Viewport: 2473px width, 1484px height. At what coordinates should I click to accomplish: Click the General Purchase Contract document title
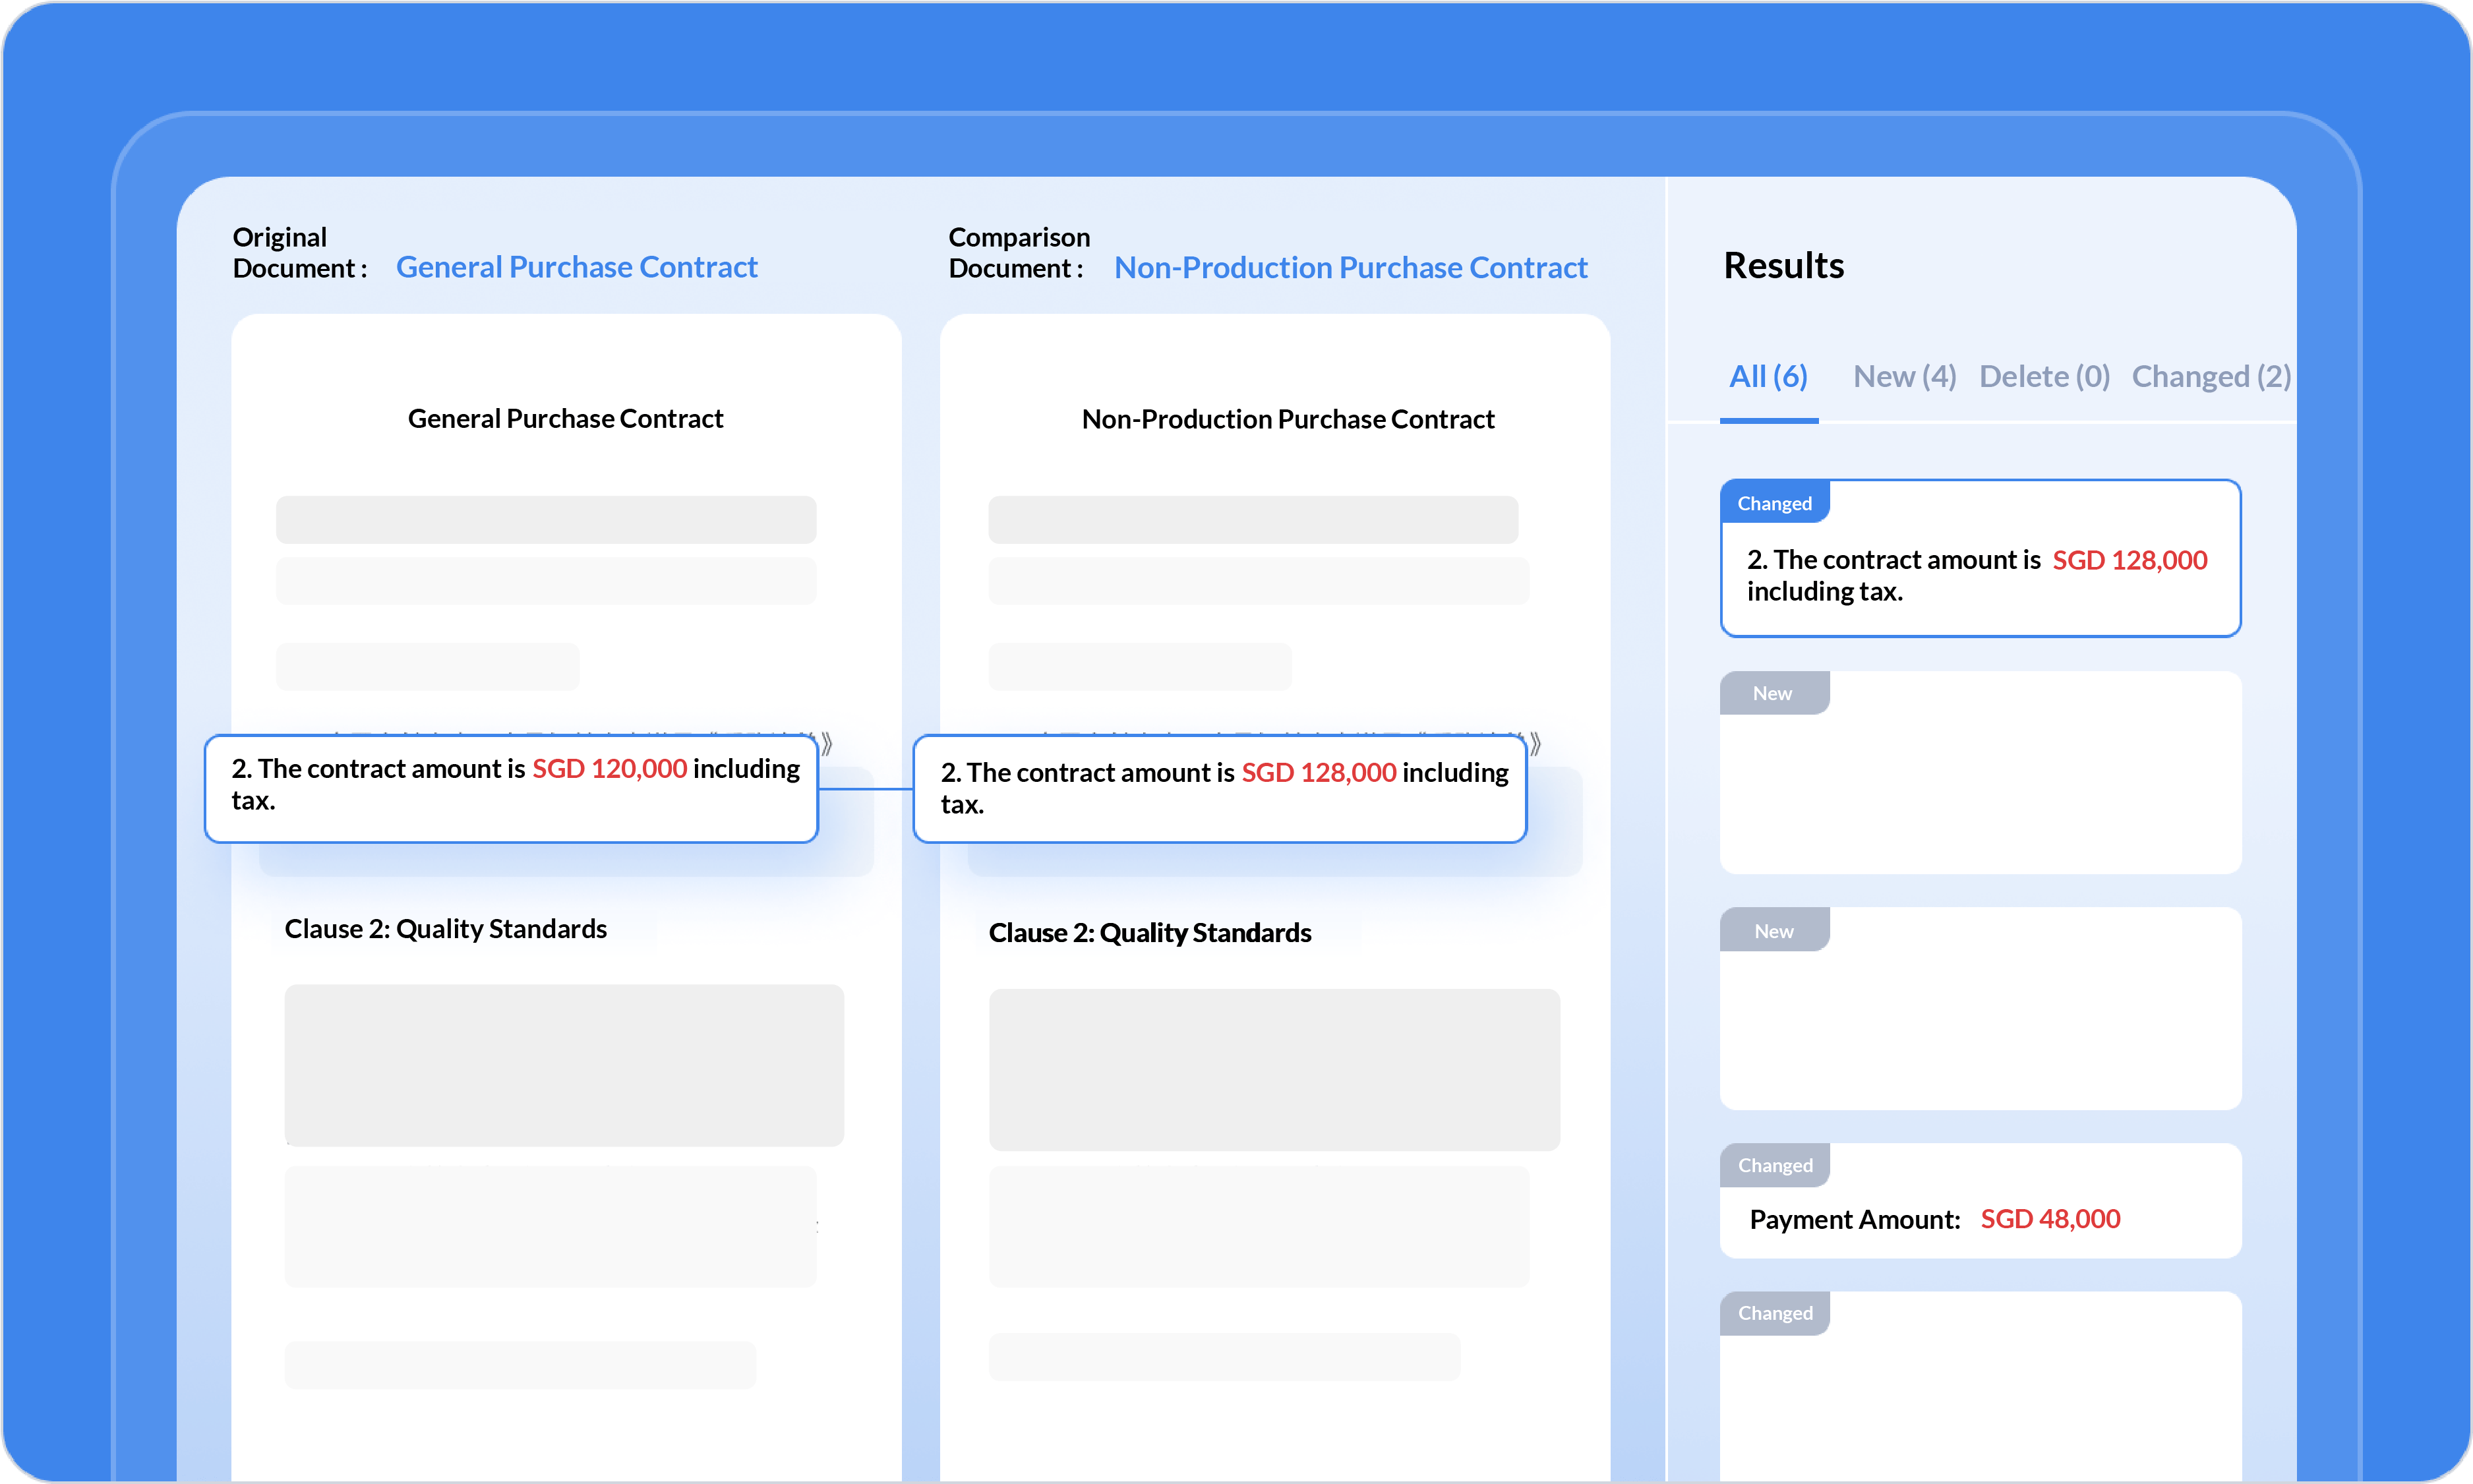tap(565, 419)
